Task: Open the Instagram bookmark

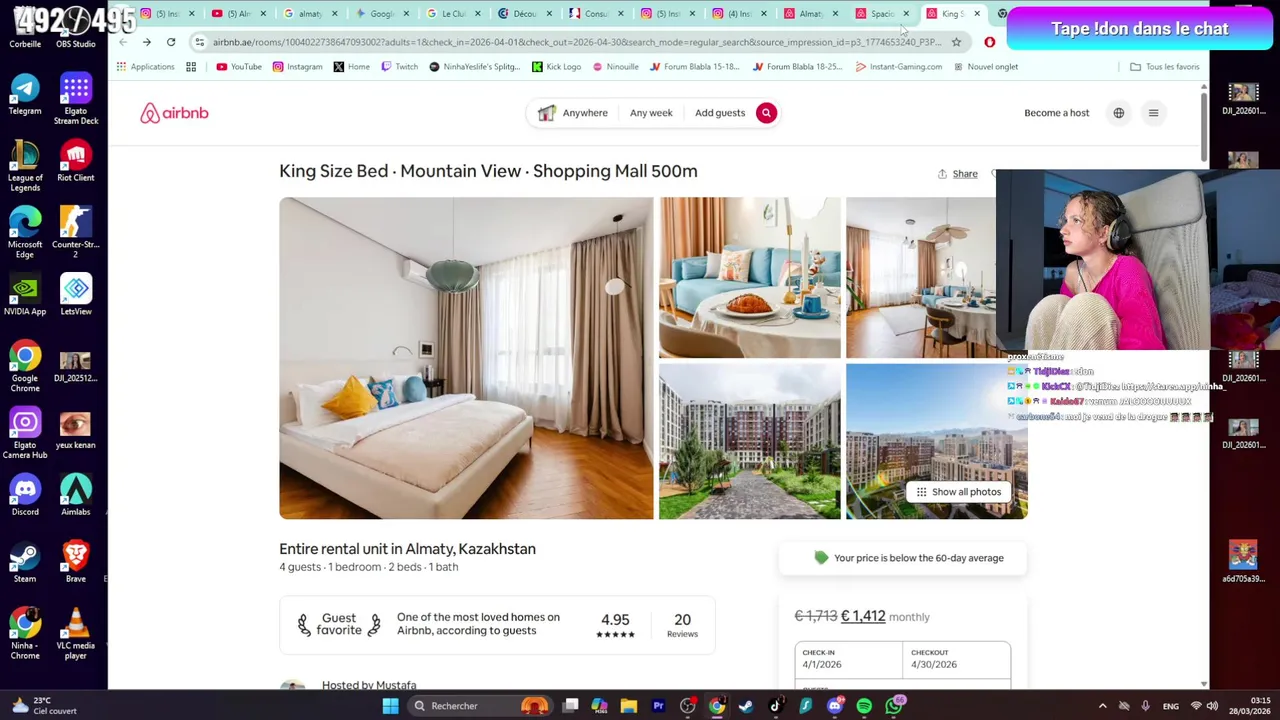Action: coord(298,67)
